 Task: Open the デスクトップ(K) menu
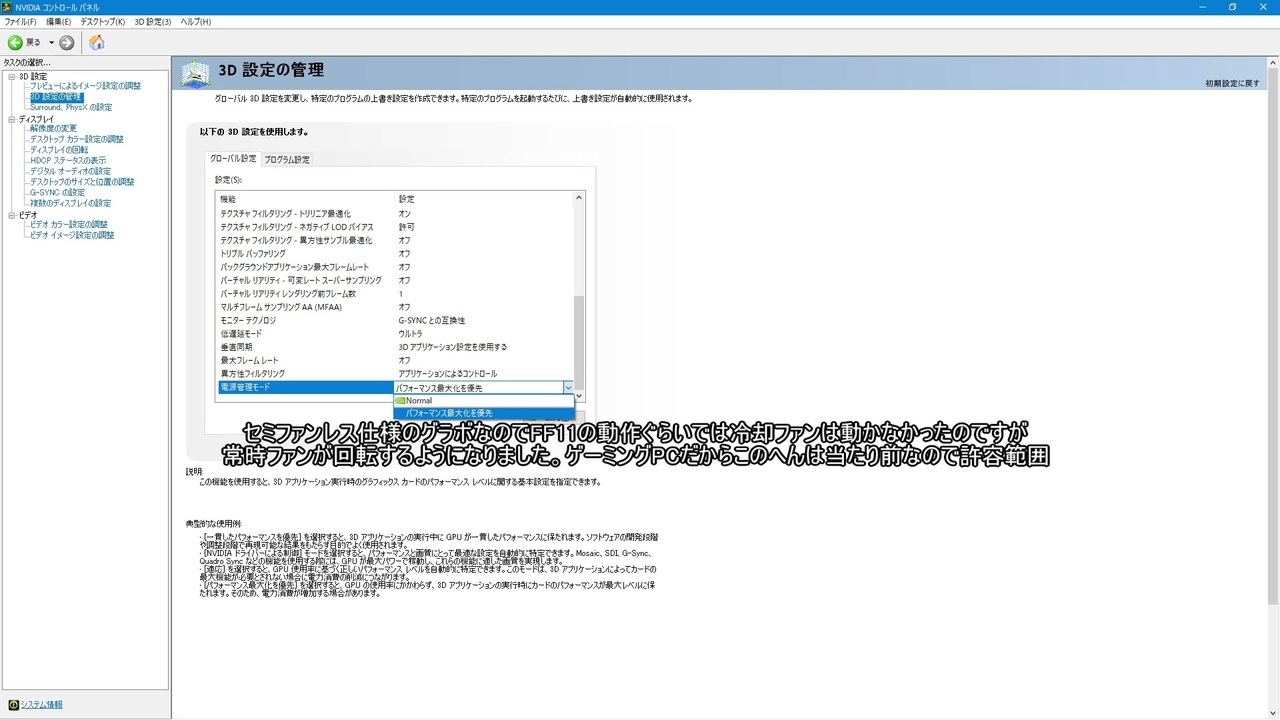103,21
